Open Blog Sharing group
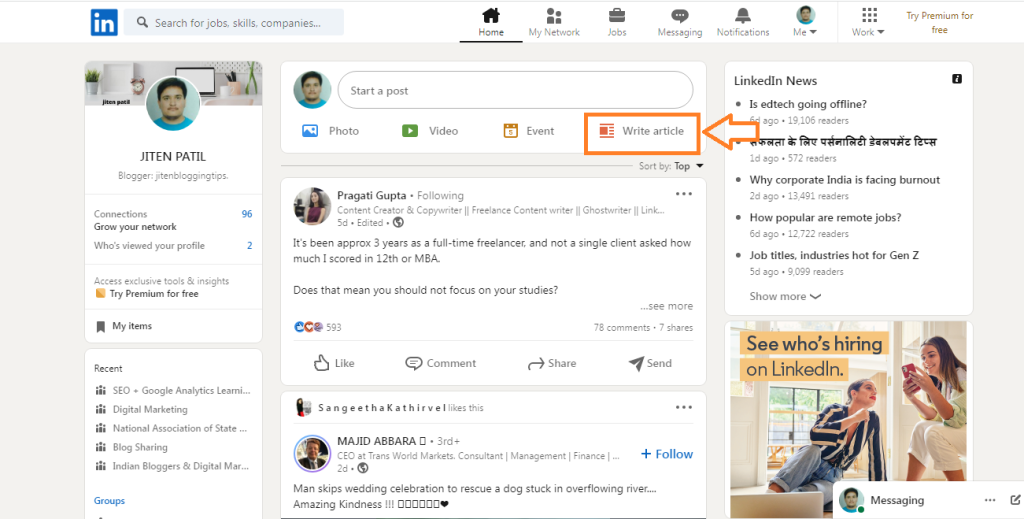Viewport: 1024px width, 519px height. click(x=132, y=447)
